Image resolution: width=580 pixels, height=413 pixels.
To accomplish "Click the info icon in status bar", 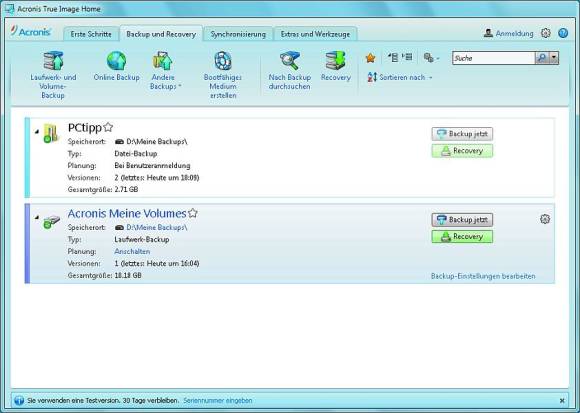I will pos(19,400).
